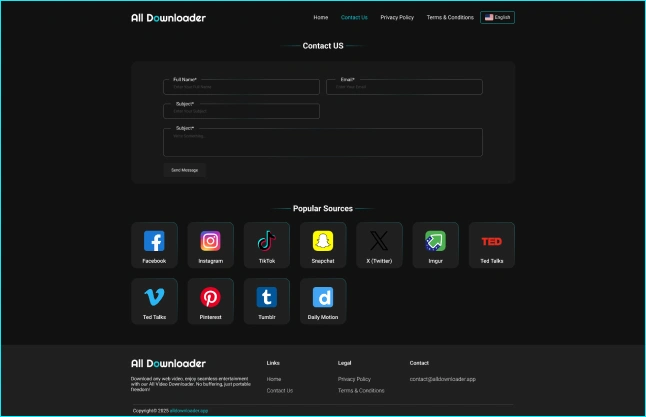Click the TikTok source icon
Viewport: 646px width, 417px height.
click(x=267, y=242)
